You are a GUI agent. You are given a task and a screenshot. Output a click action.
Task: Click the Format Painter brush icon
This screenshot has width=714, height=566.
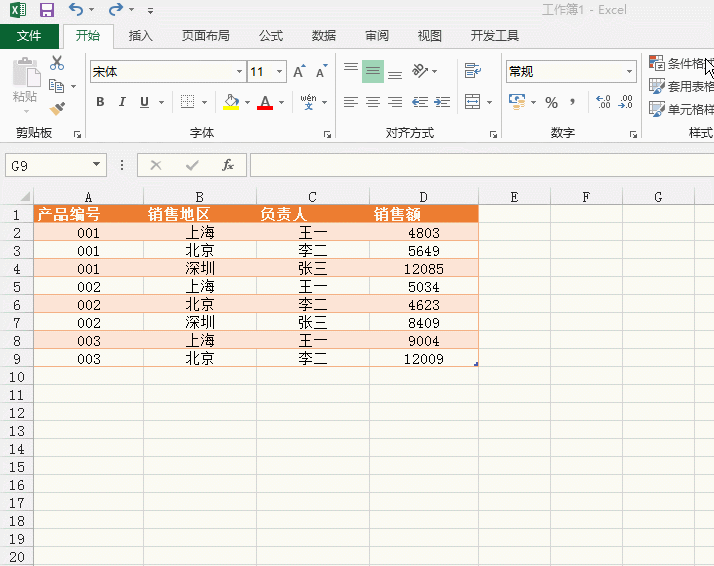57,108
